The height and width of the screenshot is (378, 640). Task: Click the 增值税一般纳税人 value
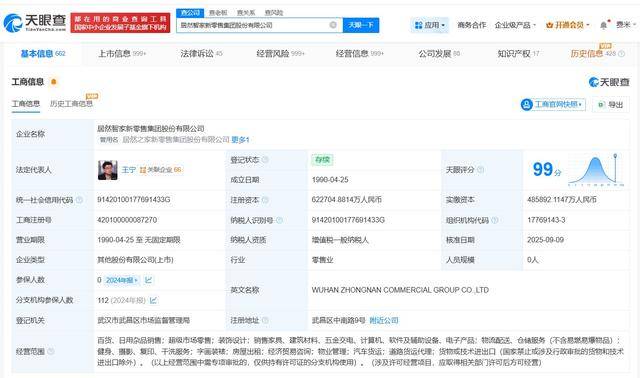coord(340,240)
